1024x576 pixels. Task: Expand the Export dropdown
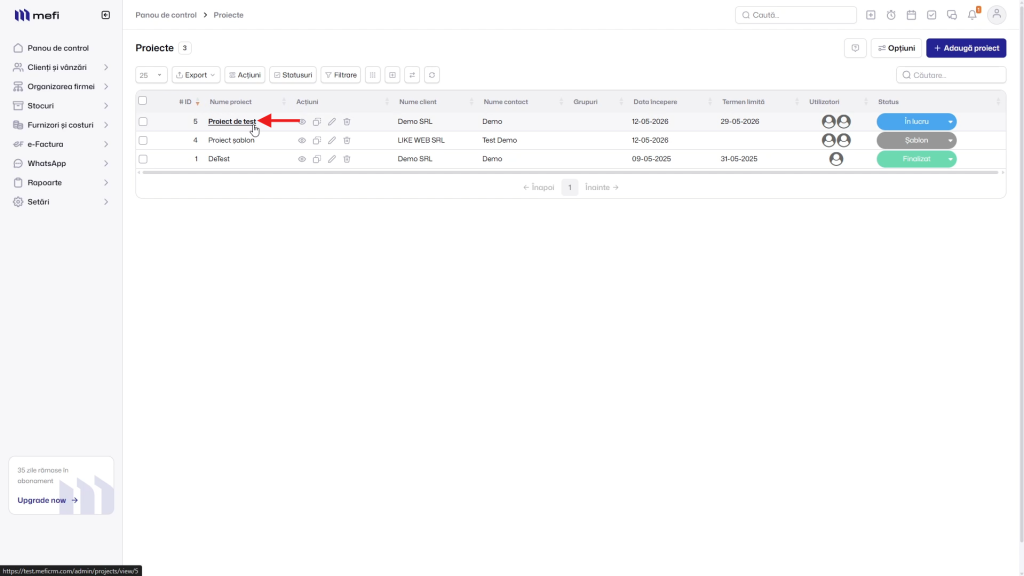196,75
